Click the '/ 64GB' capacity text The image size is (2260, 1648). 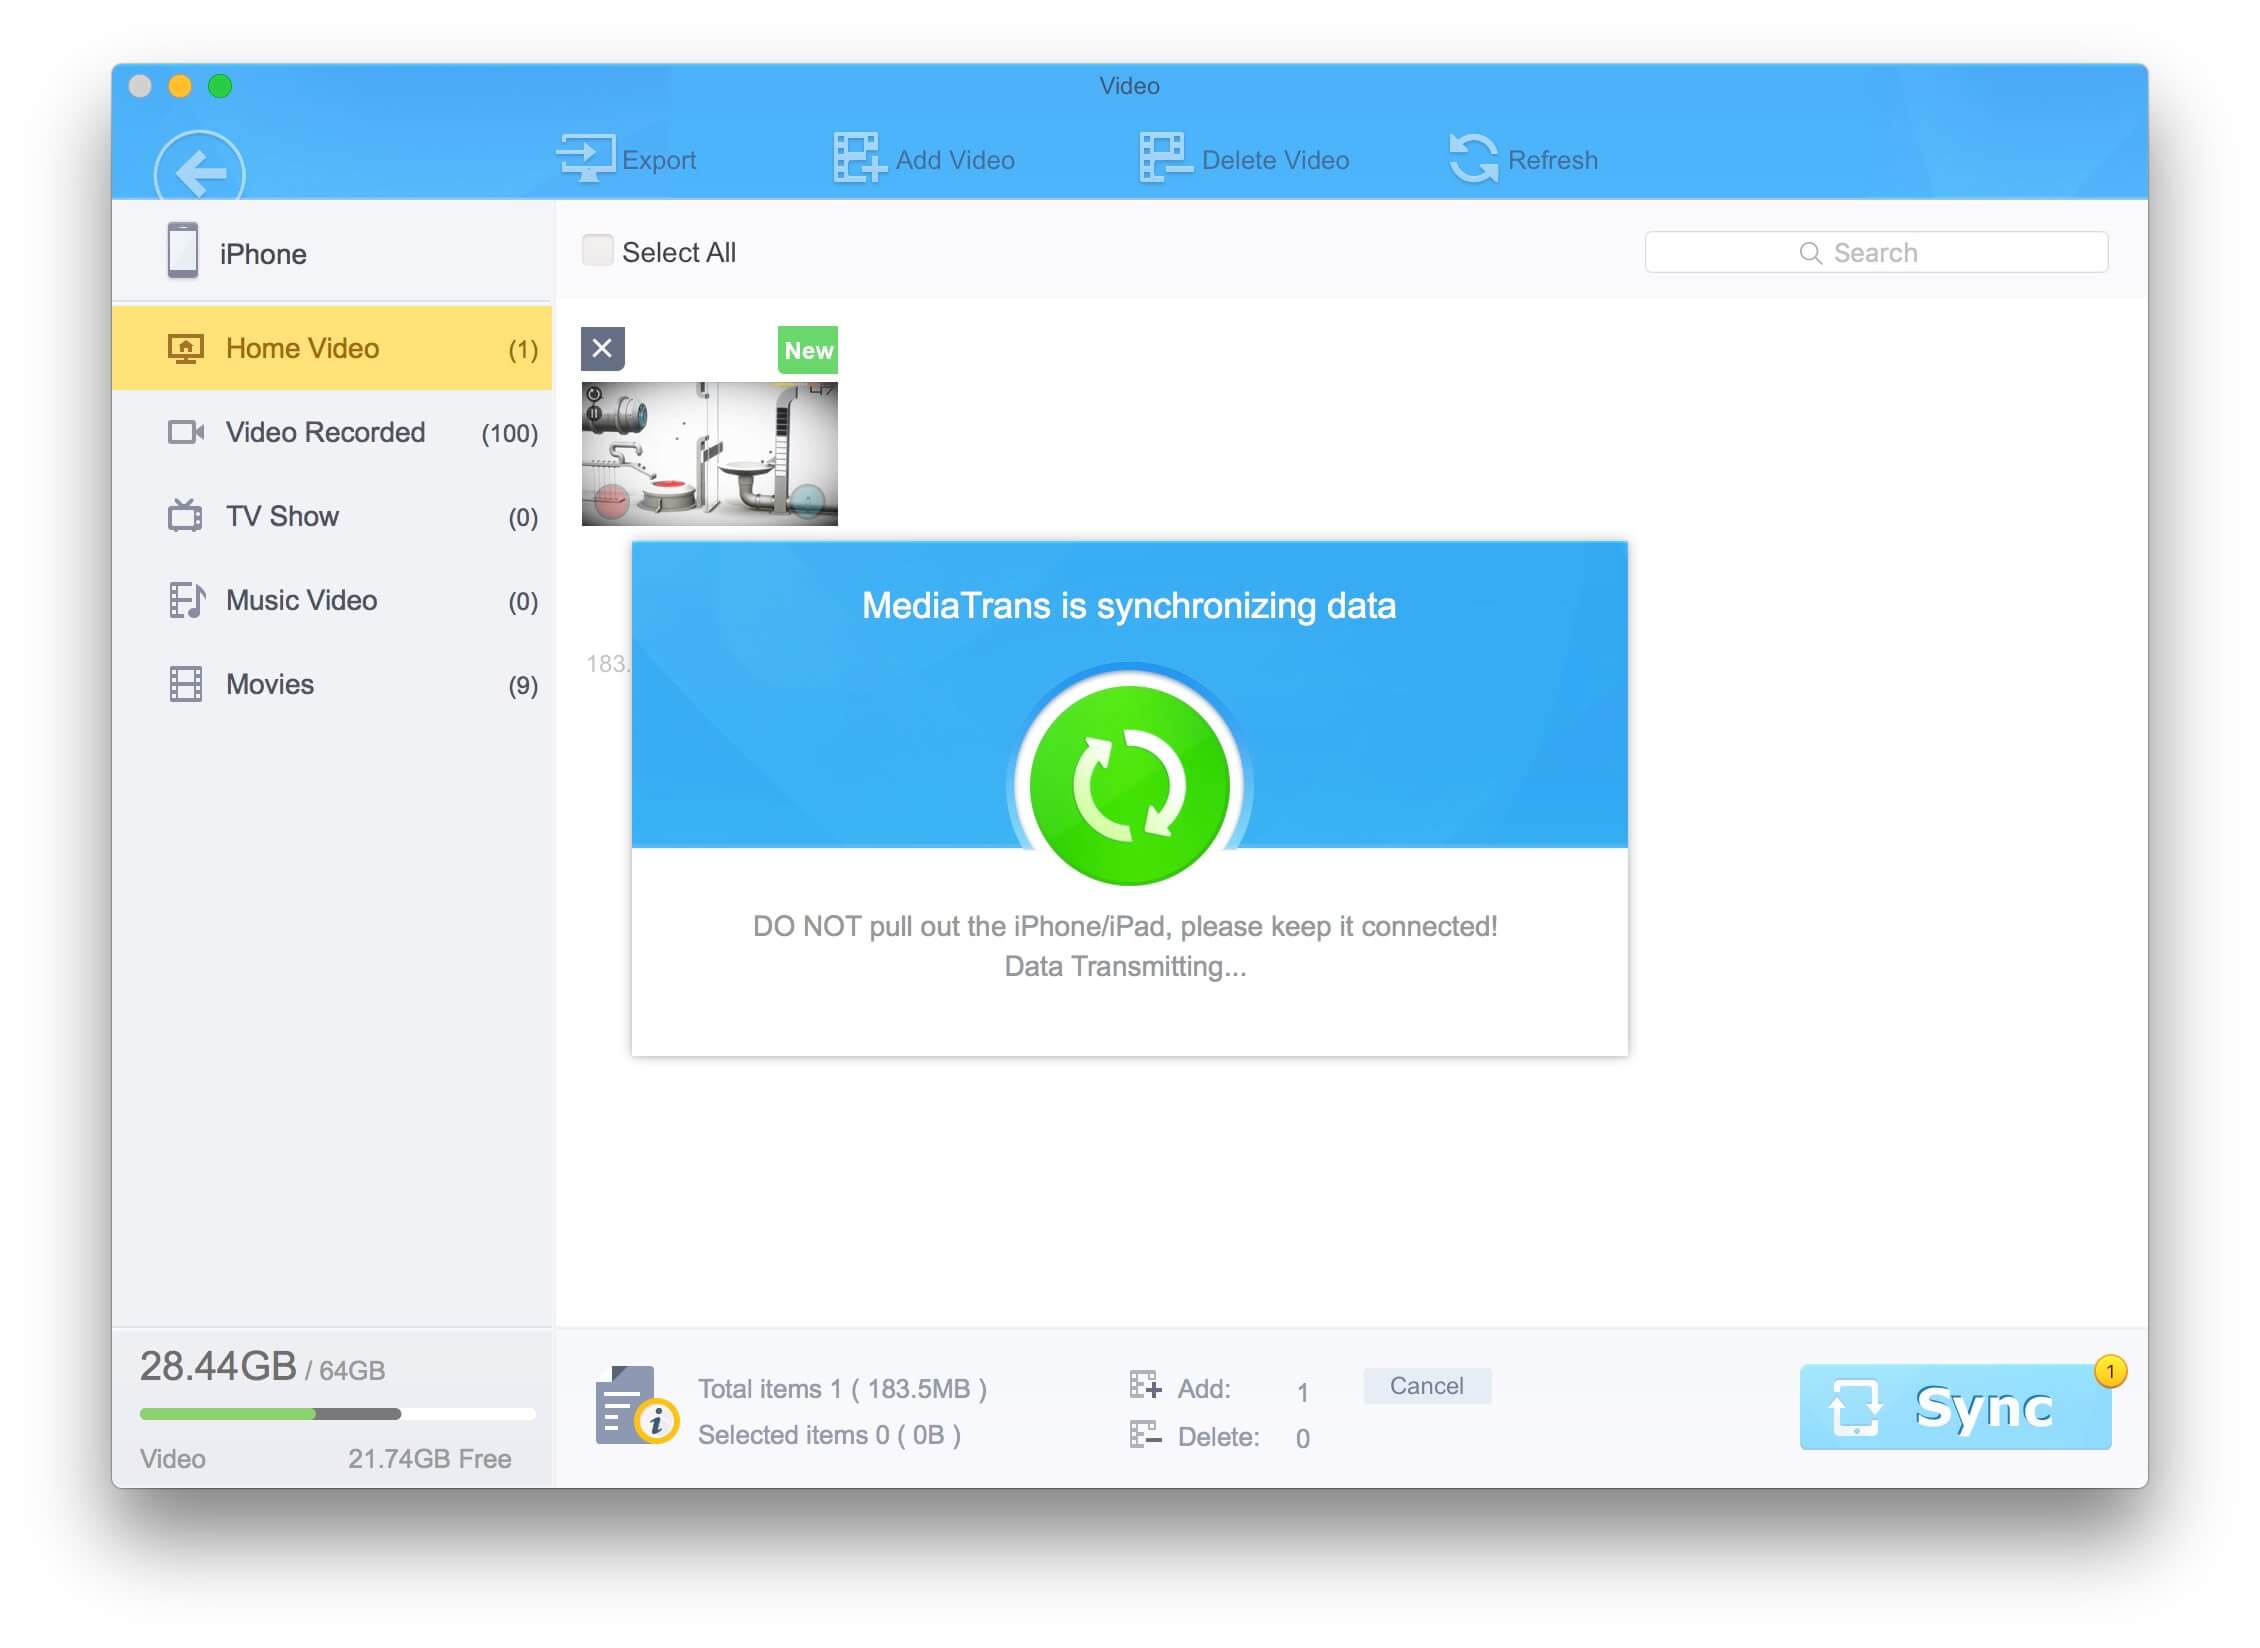(x=345, y=1370)
